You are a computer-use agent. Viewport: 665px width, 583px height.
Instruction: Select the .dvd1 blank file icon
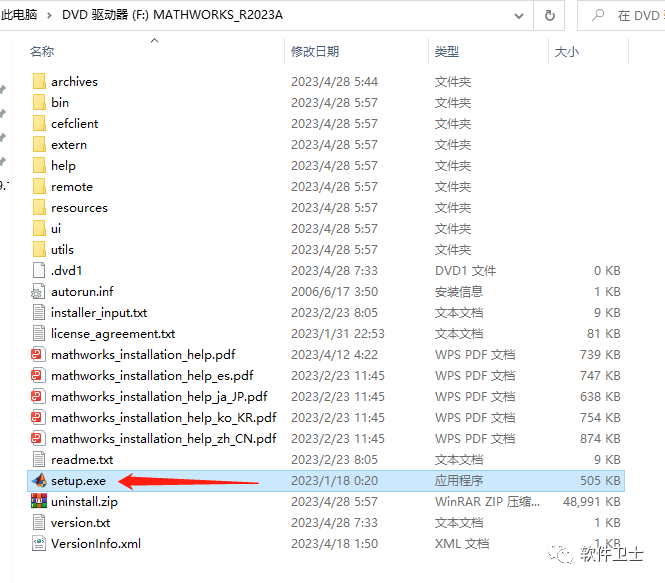[39, 270]
